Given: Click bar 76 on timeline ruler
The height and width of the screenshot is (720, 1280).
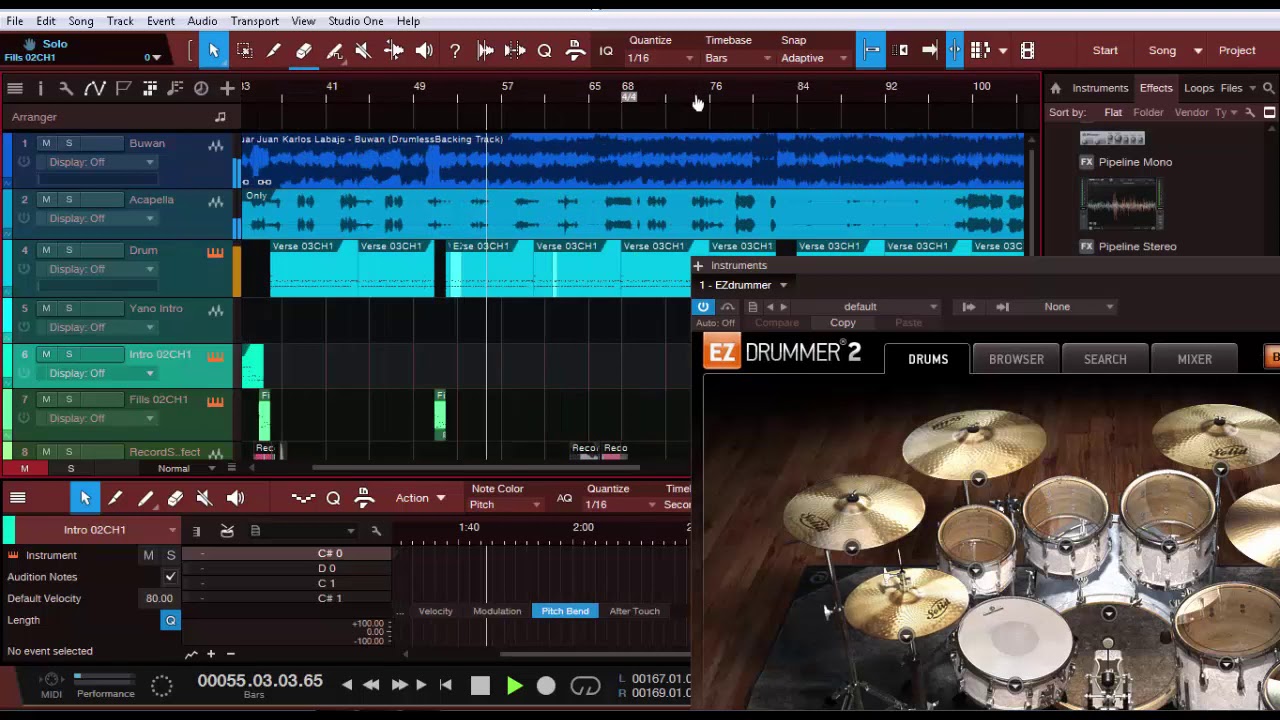Looking at the screenshot, I should (x=716, y=87).
